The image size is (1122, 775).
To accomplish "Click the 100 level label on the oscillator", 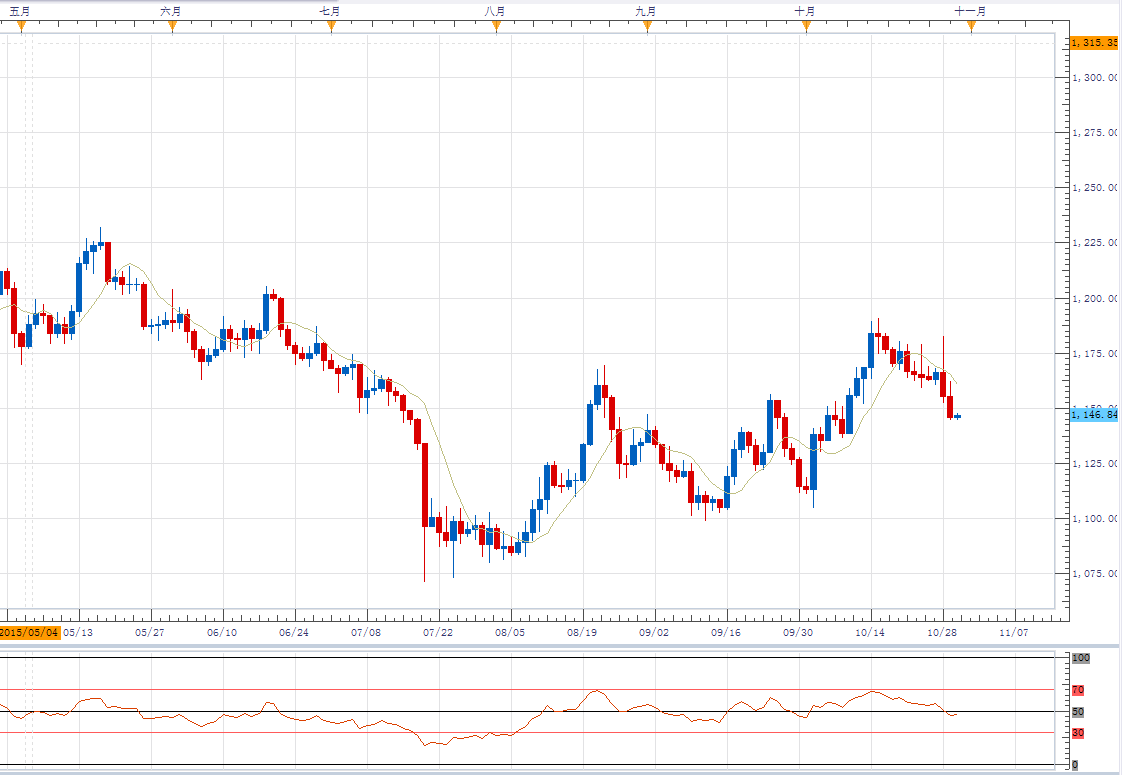I will coord(1080,658).
